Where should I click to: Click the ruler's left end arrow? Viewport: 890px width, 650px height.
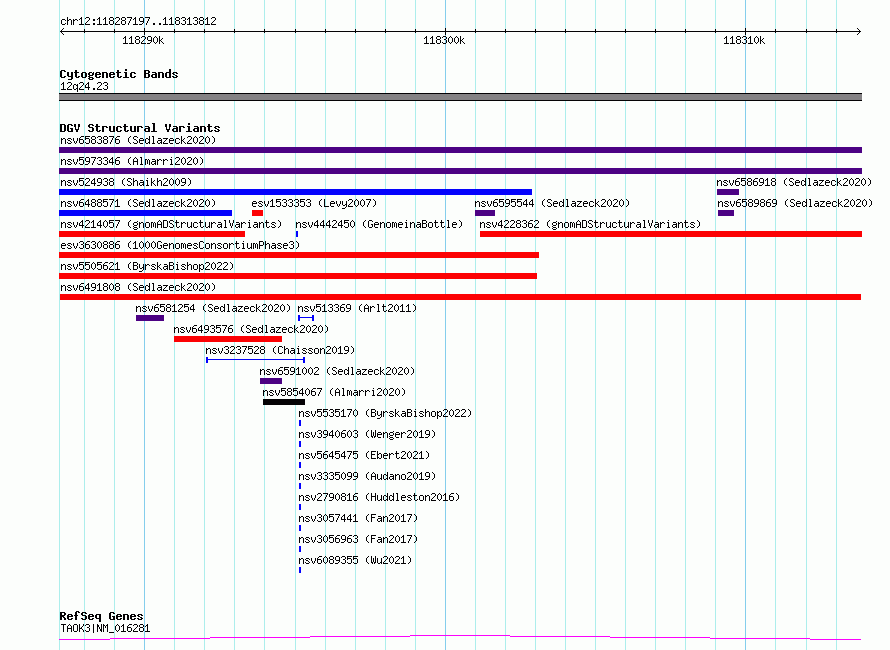pyautogui.click(x=62, y=31)
